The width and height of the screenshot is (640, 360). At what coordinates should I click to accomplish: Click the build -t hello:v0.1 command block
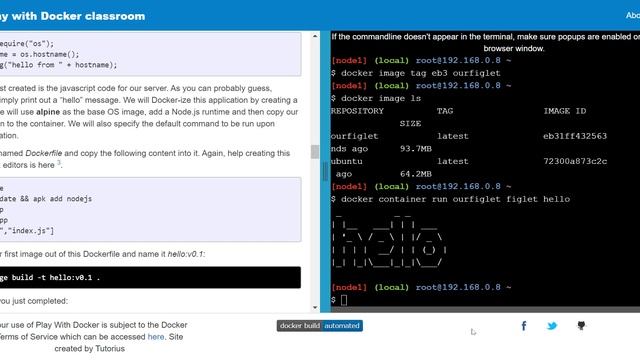point(150,278)
